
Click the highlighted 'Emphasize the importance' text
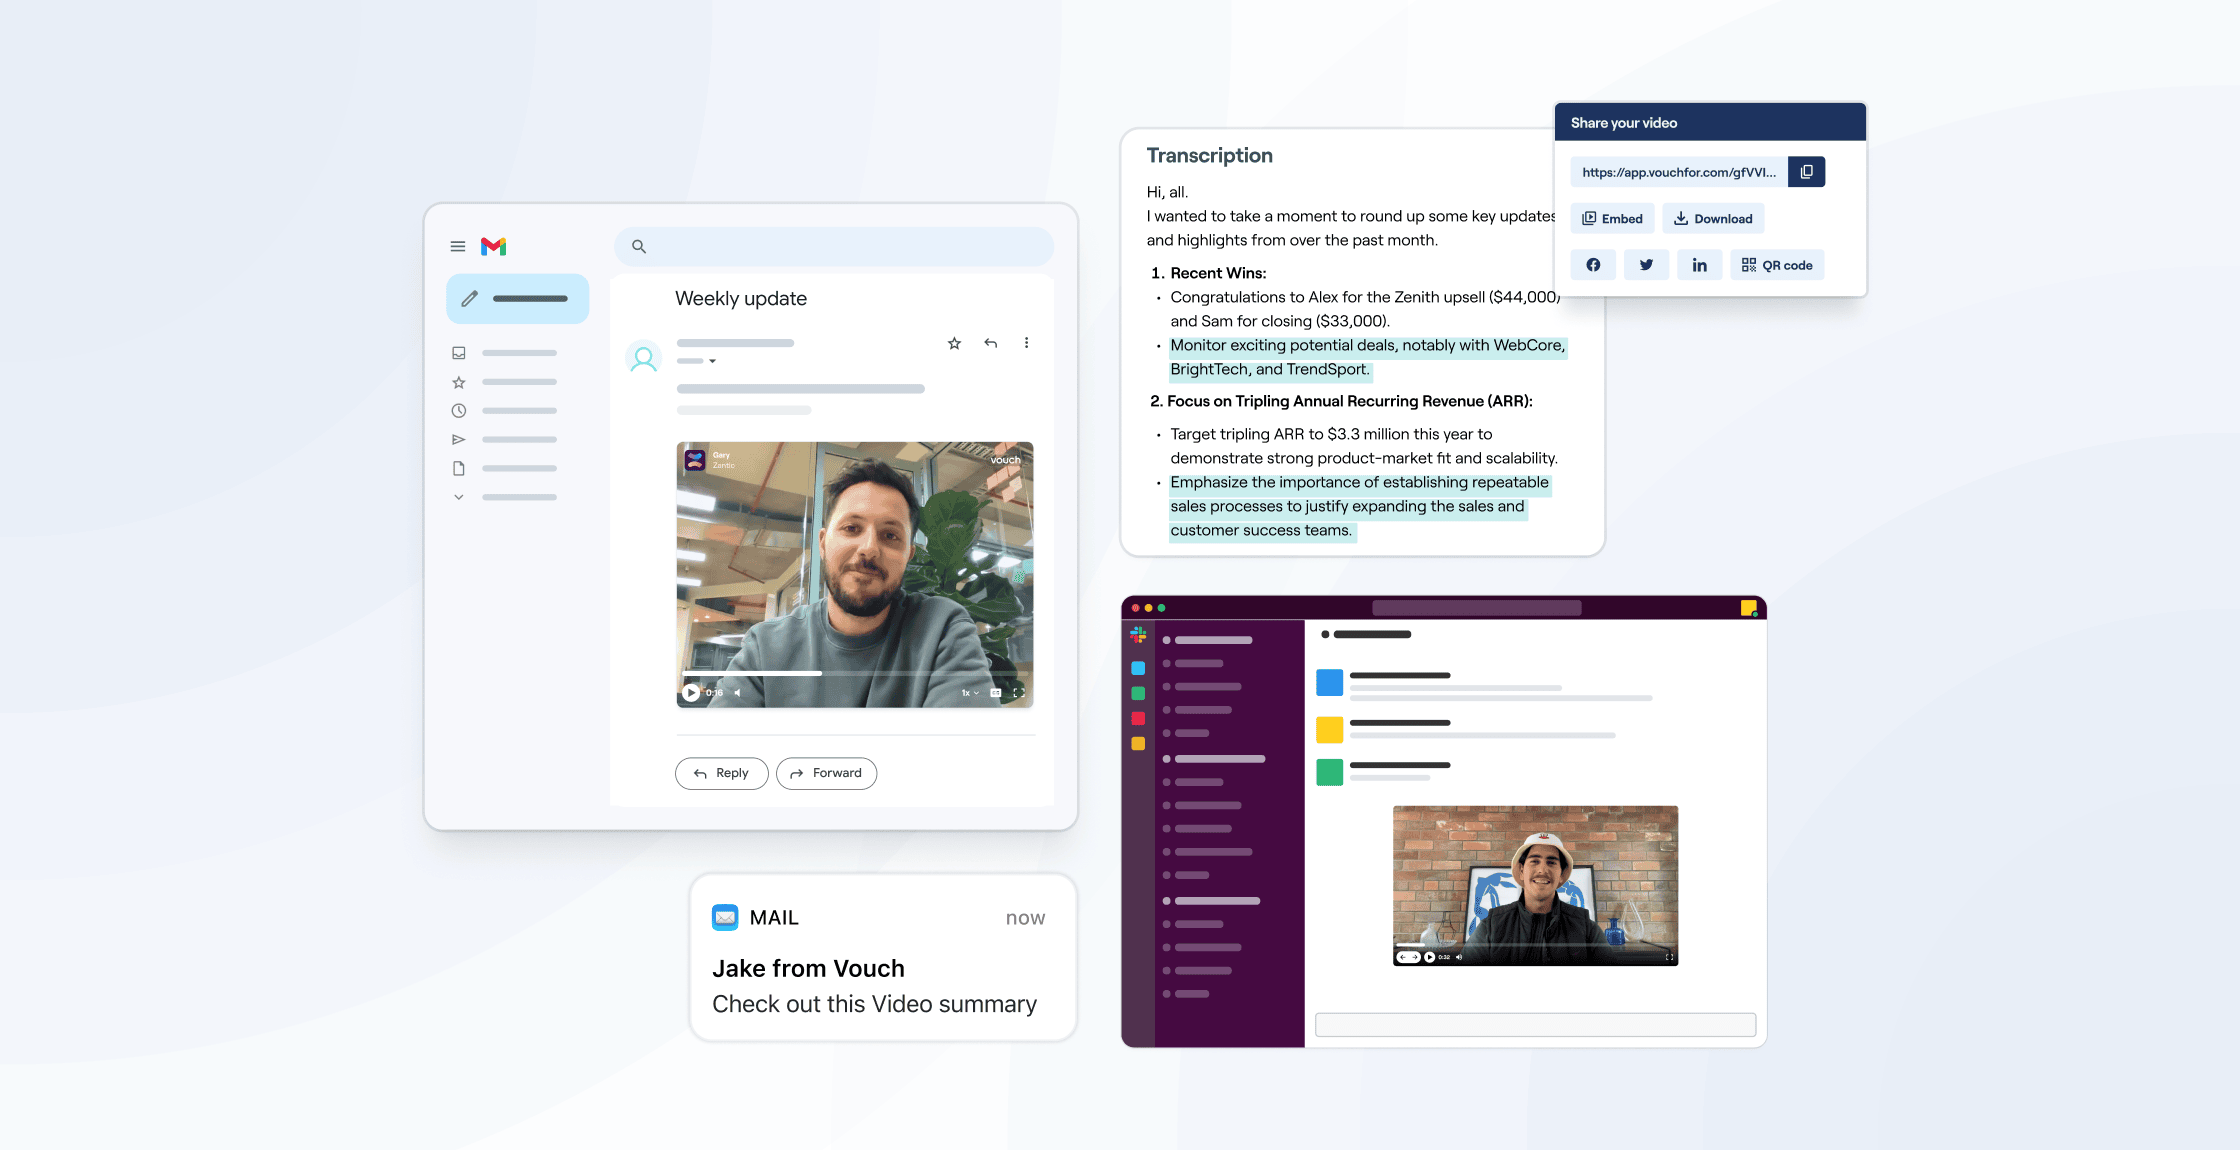tap(1359, 506)
